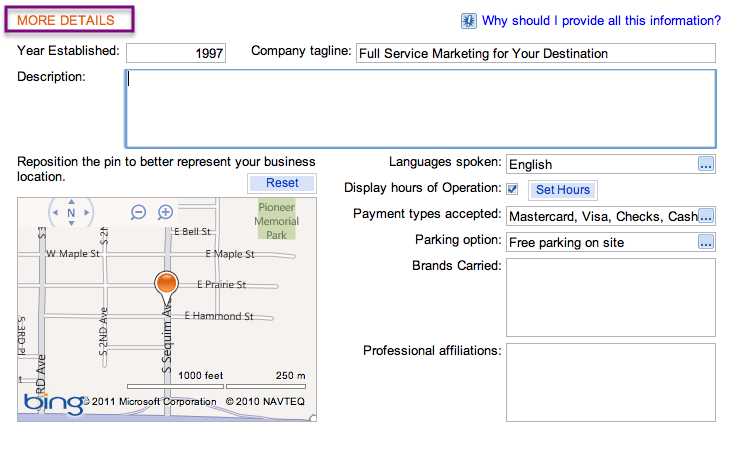Screen dimensions: 734x473
Task: Zoom in on the Bing map
Action: [166, 212]
